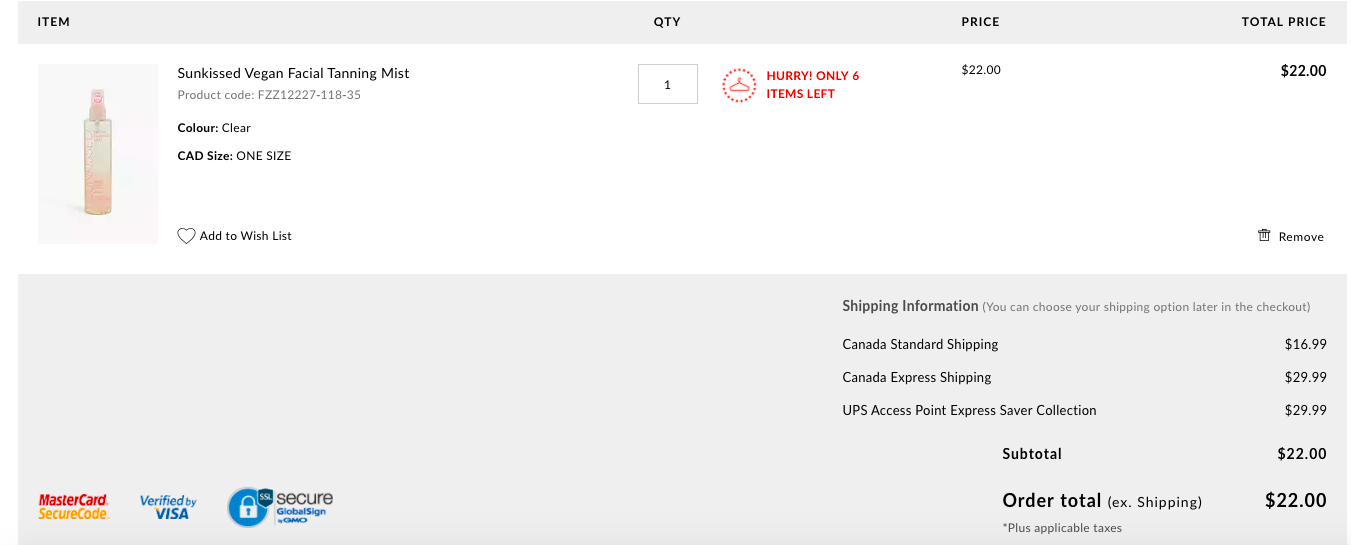Click the Hurry only 6 items left text
The width and height of the screenshot is (1351, 545).
coord(813,85)
